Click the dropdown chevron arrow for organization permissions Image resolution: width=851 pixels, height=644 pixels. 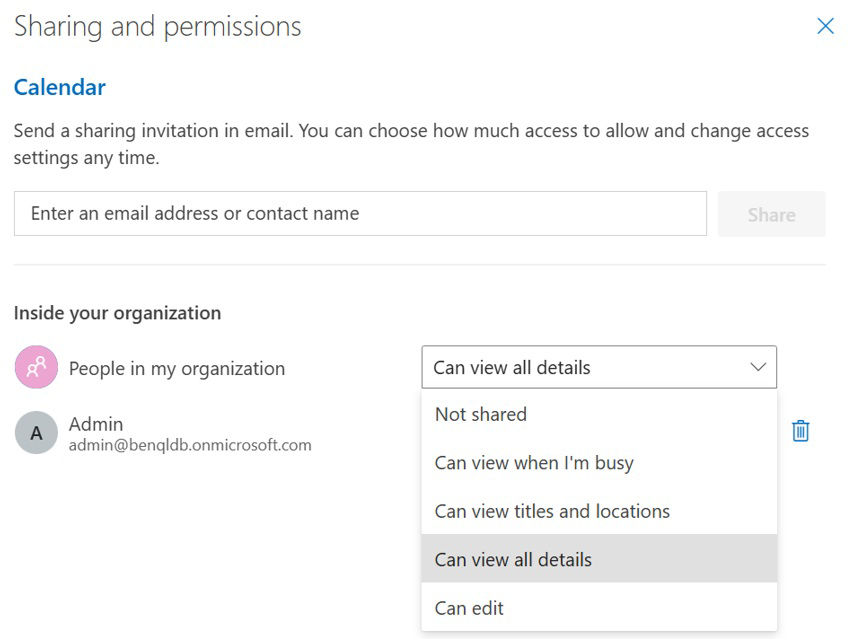[758, 367]
